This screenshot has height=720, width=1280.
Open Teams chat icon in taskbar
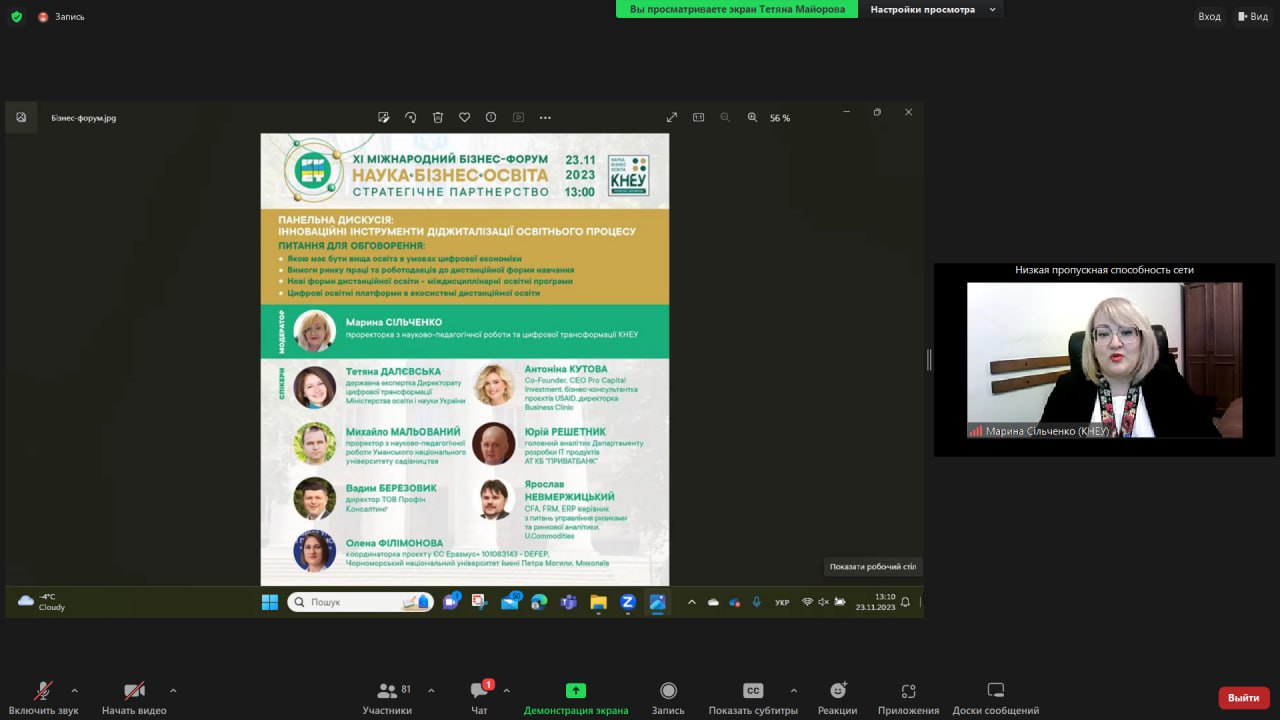click(x=451, y=602)
